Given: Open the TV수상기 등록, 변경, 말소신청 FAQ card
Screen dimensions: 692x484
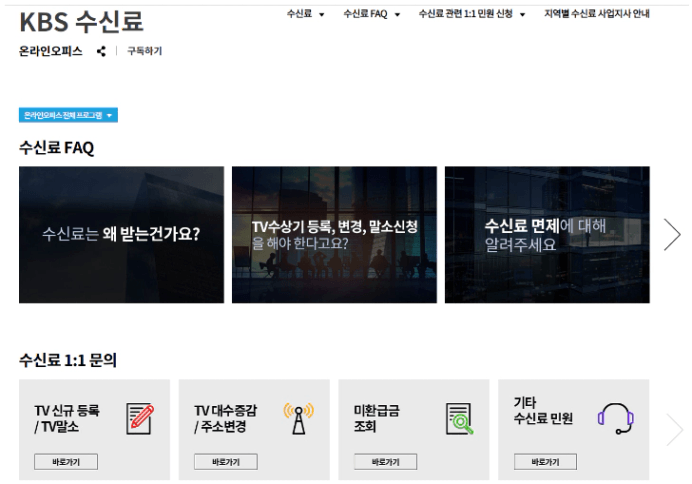Looking at the screenshot, I should (335, 235).
